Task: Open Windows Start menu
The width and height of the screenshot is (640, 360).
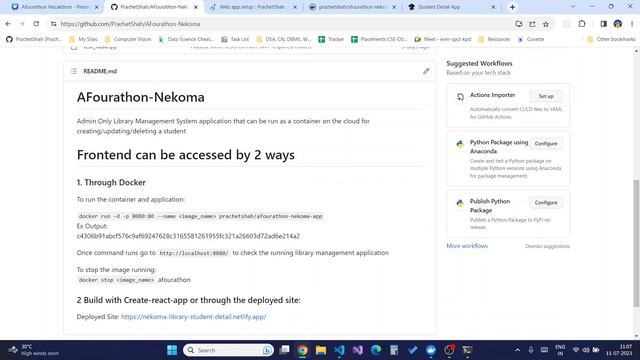Action: coord(172,350)
